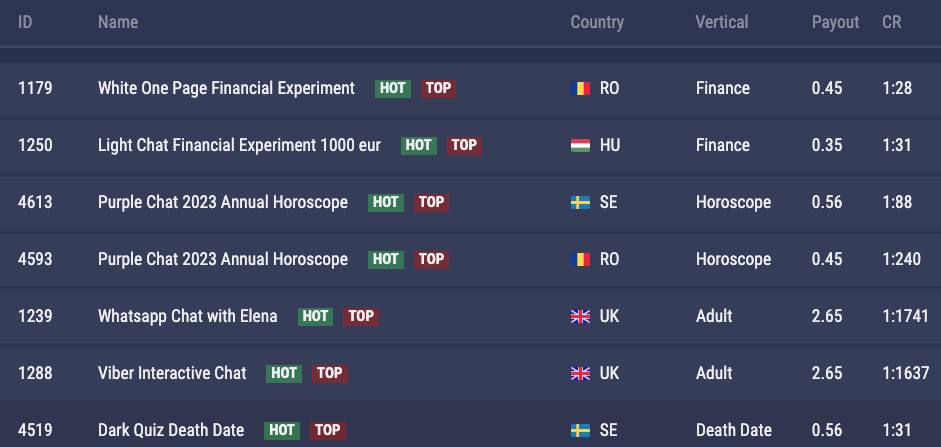Click the Vertical column header
Screen dimensions: 941x447
[721, 22]
